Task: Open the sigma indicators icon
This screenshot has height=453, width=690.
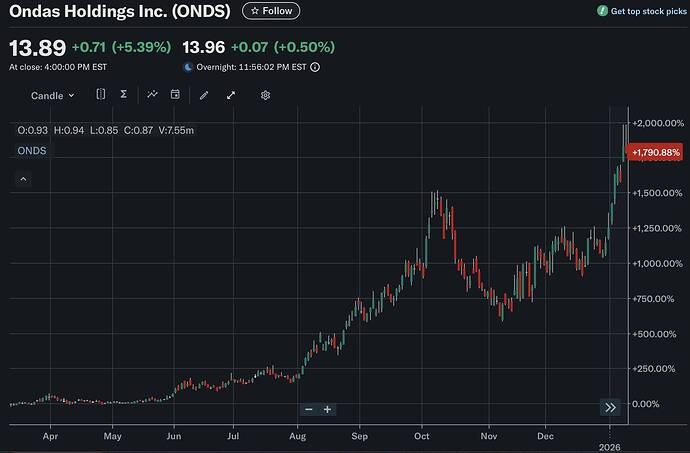Action: pos(123,95)
